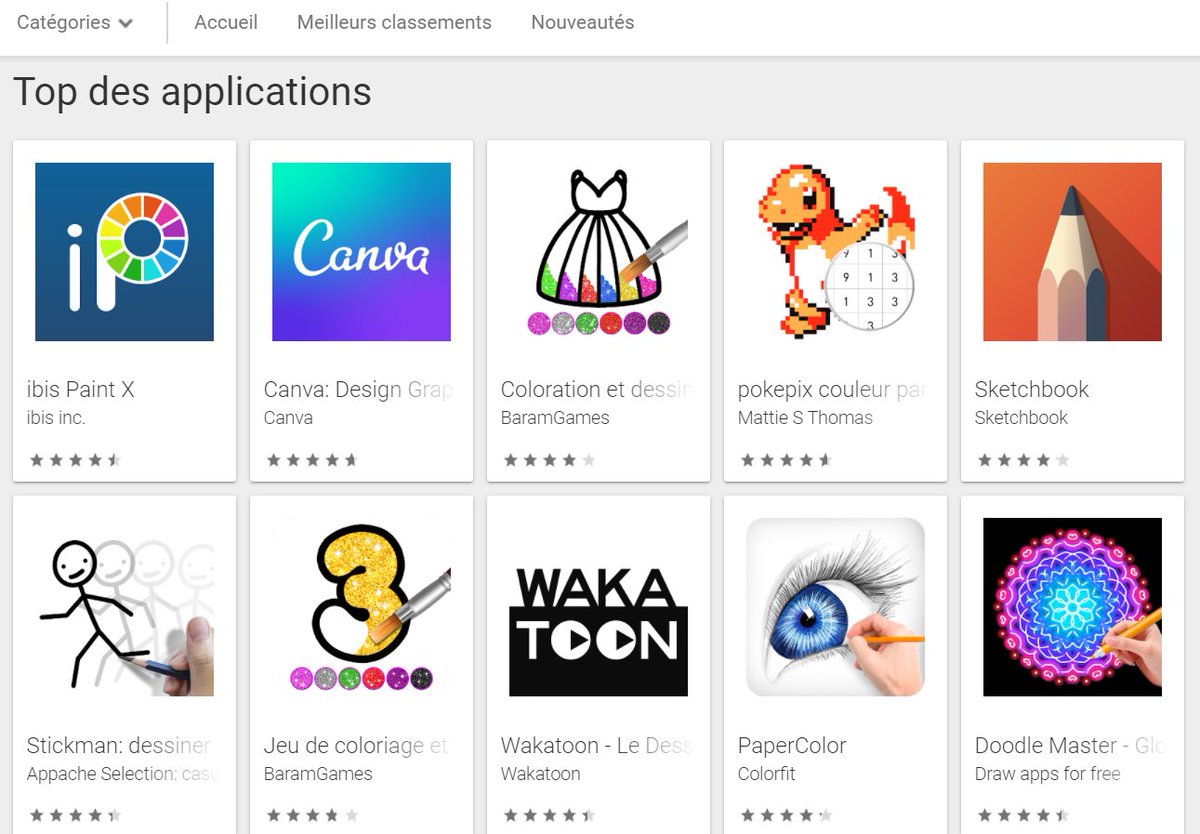Open developer 'Mattie S Thomas' link
Viewport: 1200px width, 834px height.
[805, 418]
